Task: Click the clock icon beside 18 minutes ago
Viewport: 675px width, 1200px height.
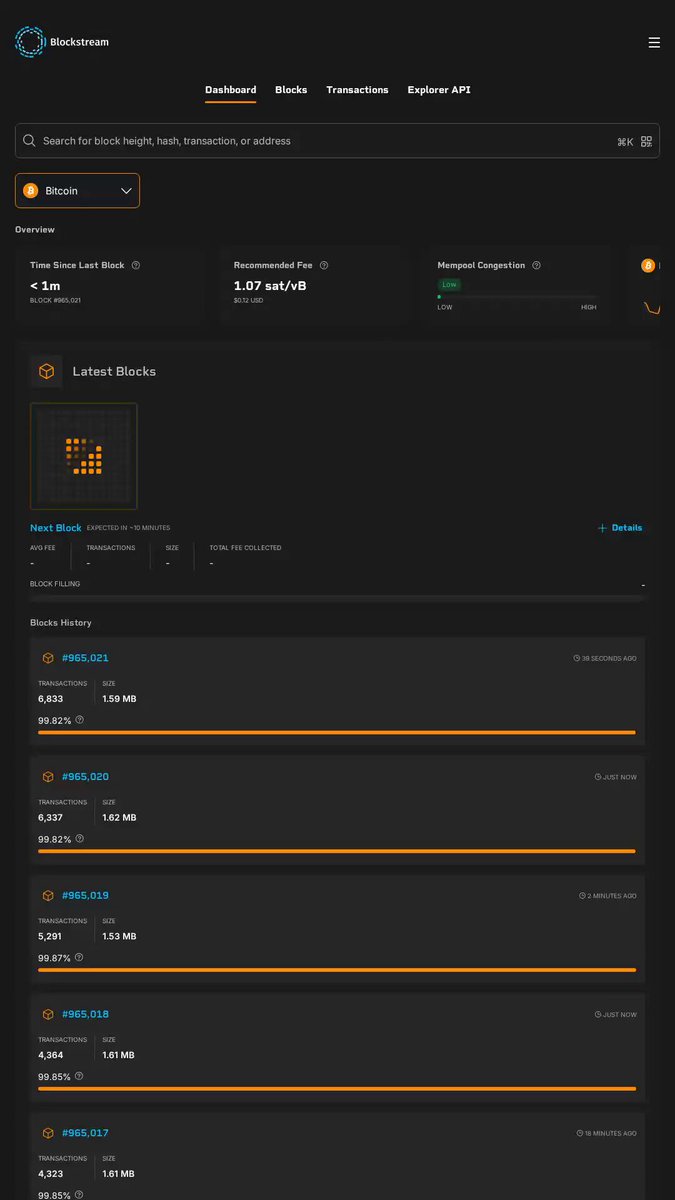Action: (580, 1133)
